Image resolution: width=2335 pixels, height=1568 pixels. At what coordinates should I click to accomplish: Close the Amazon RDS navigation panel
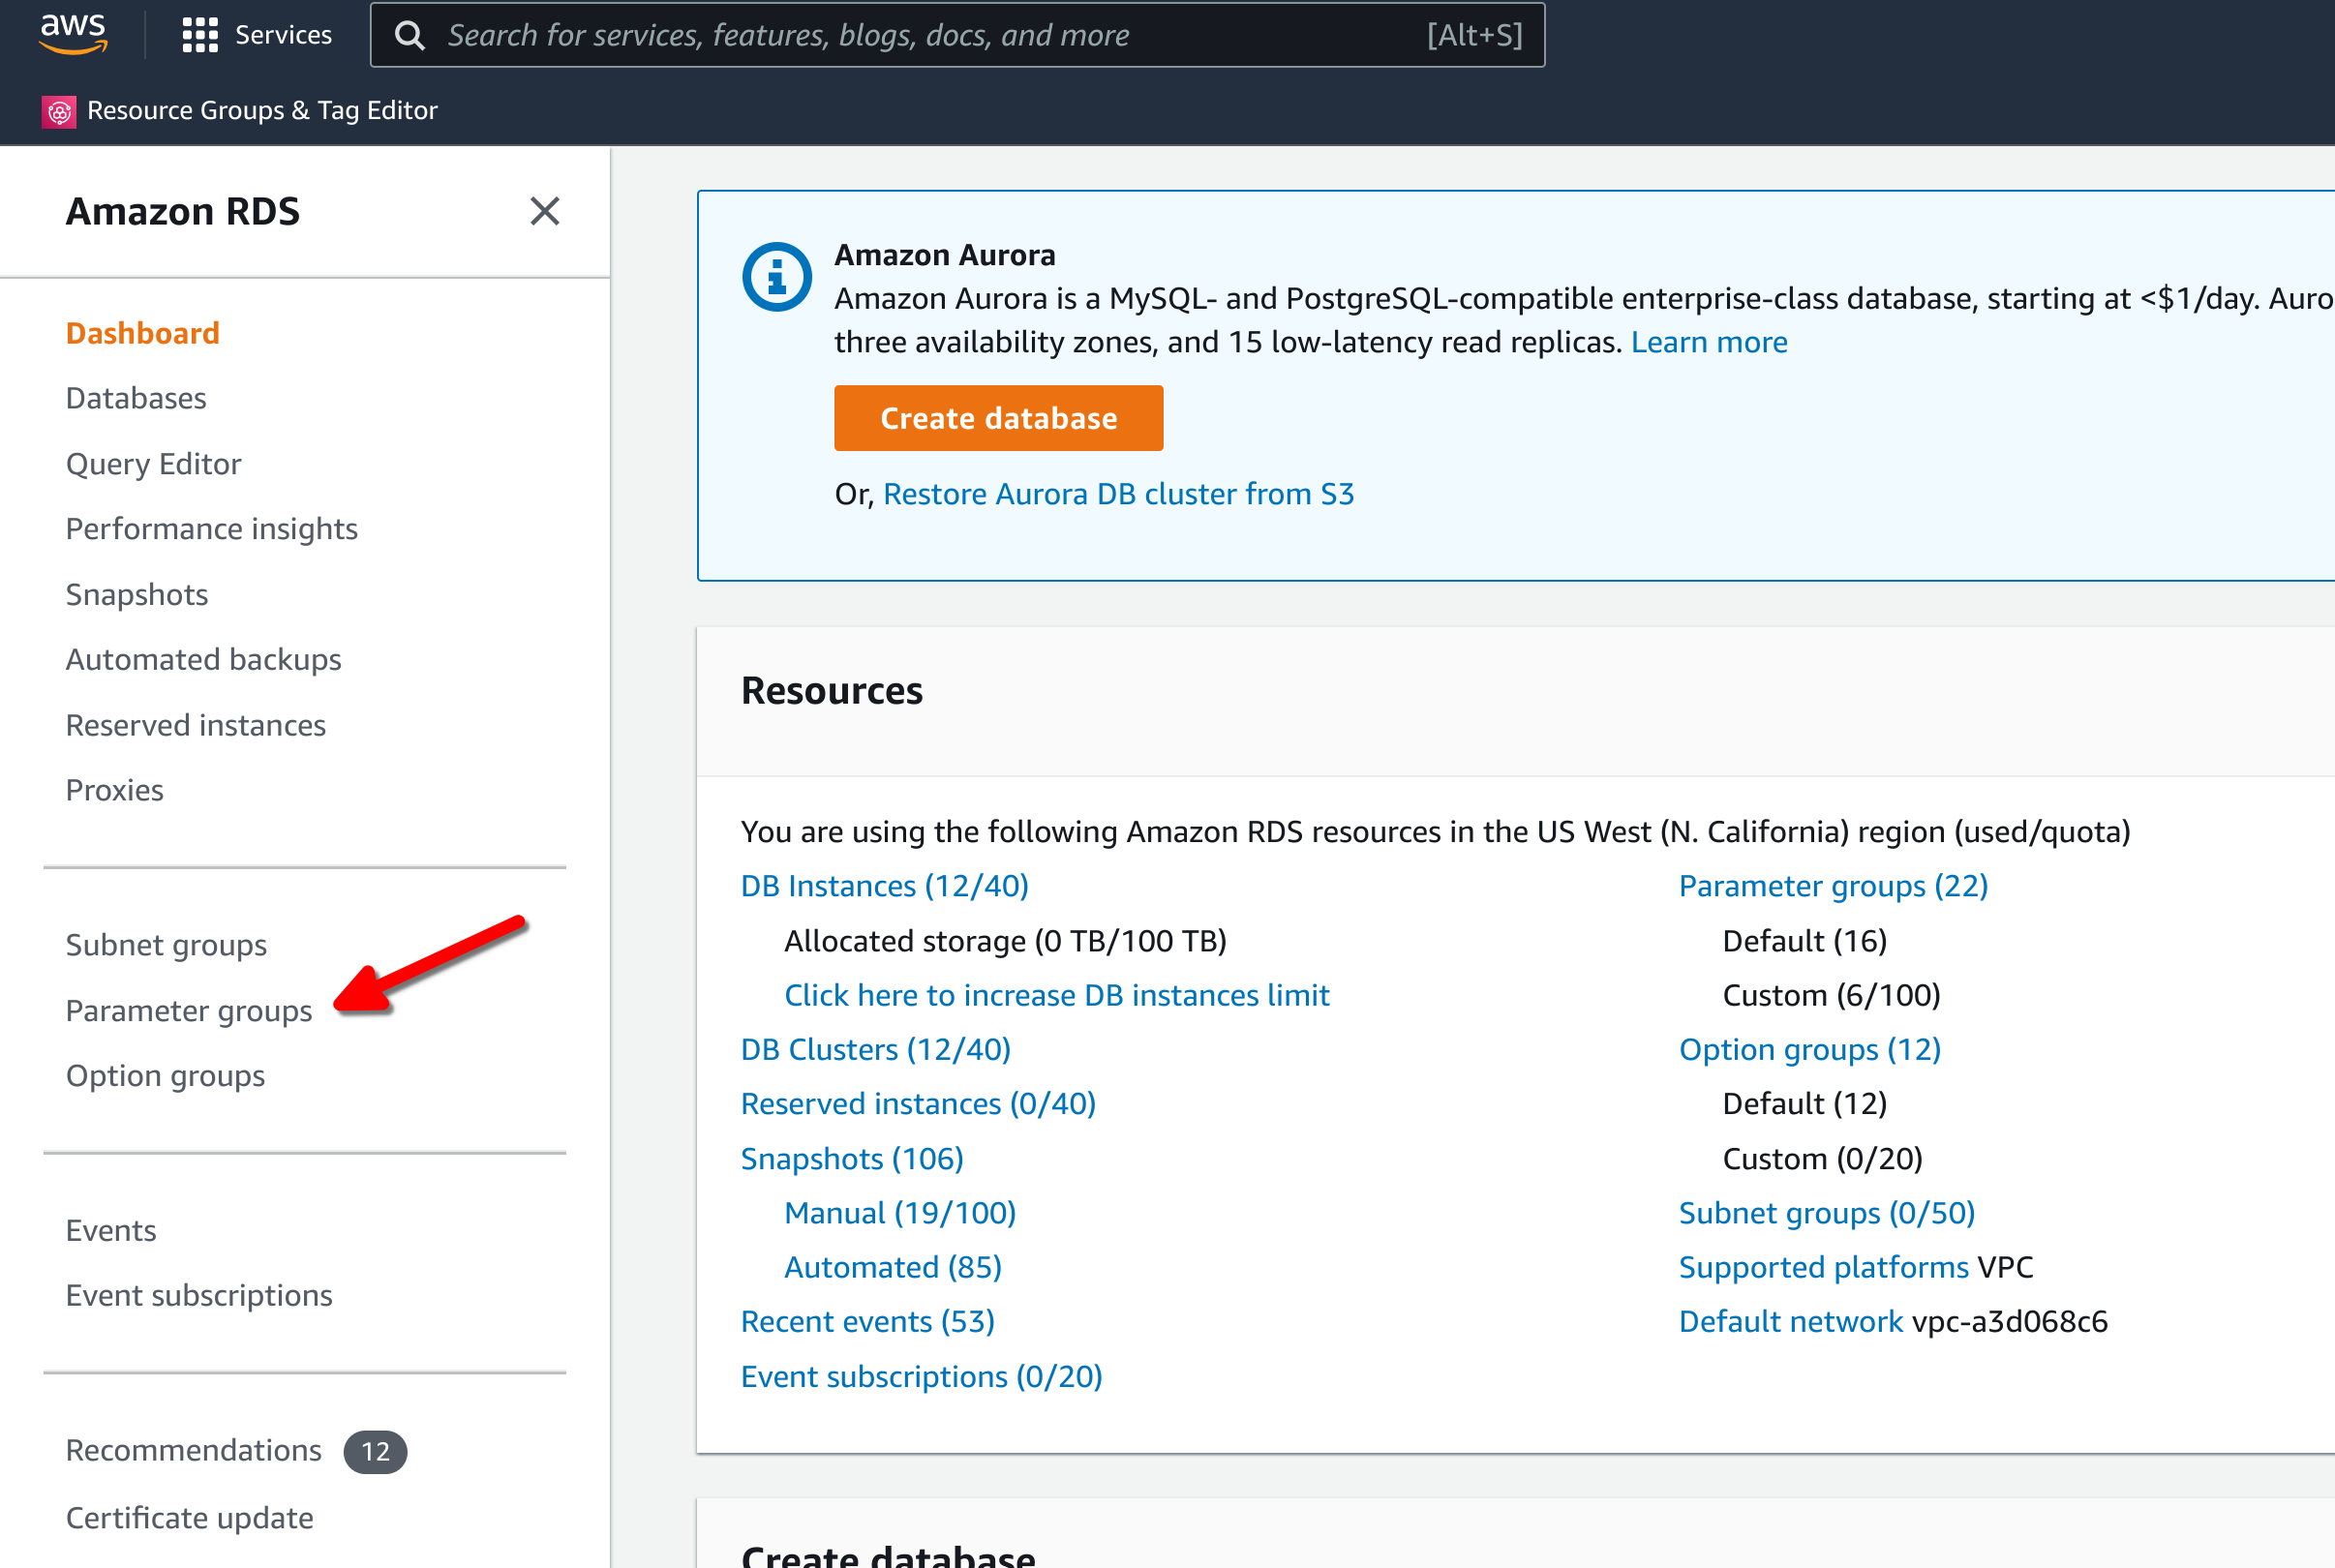(x=545, y=211)
